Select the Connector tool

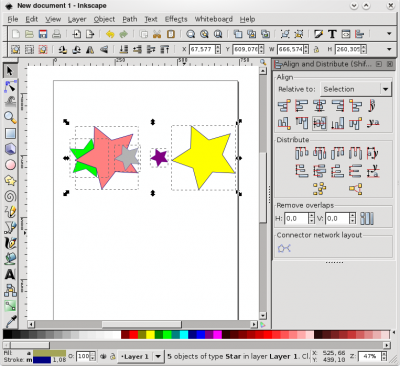pos(10,290)
